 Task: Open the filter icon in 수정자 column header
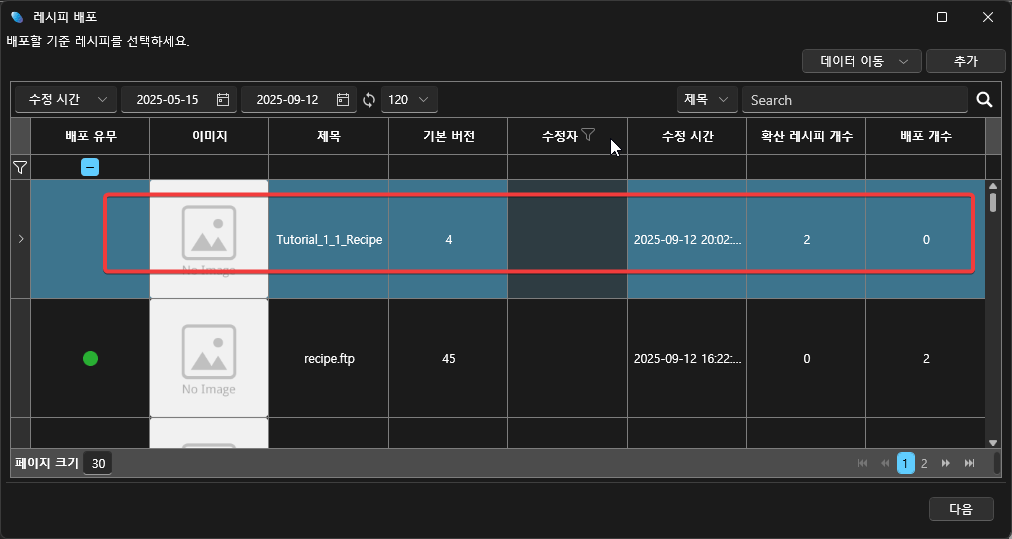[x=587, y=134]
